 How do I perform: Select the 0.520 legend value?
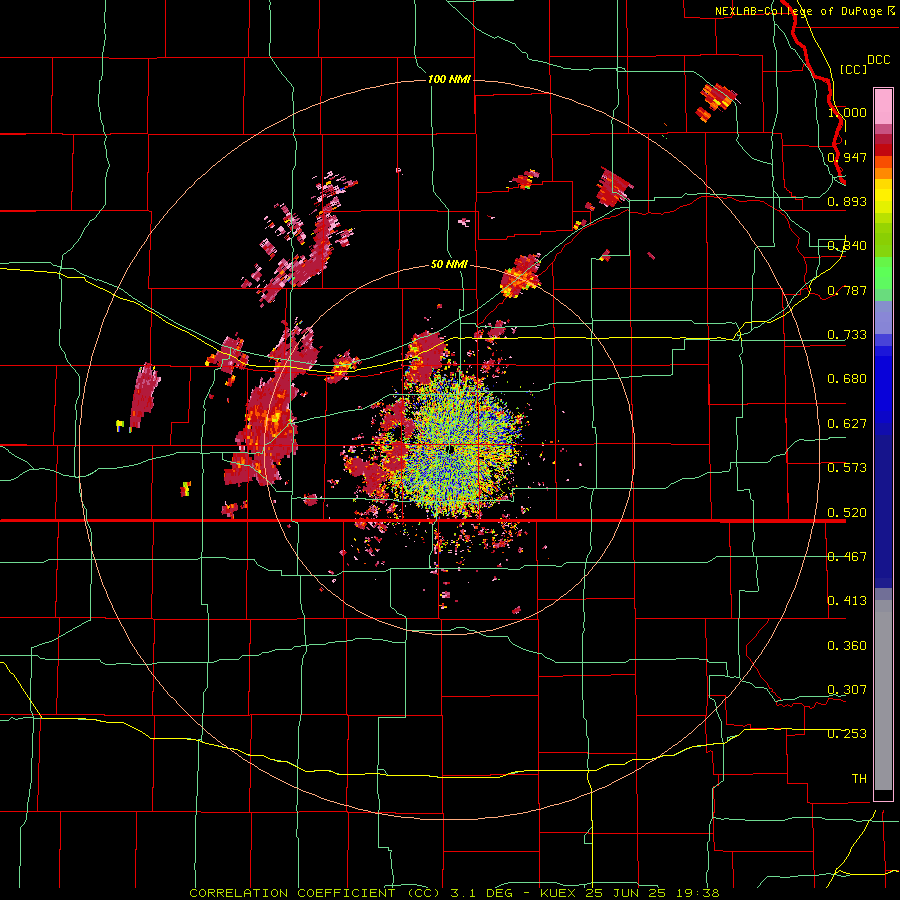(847, 512)
